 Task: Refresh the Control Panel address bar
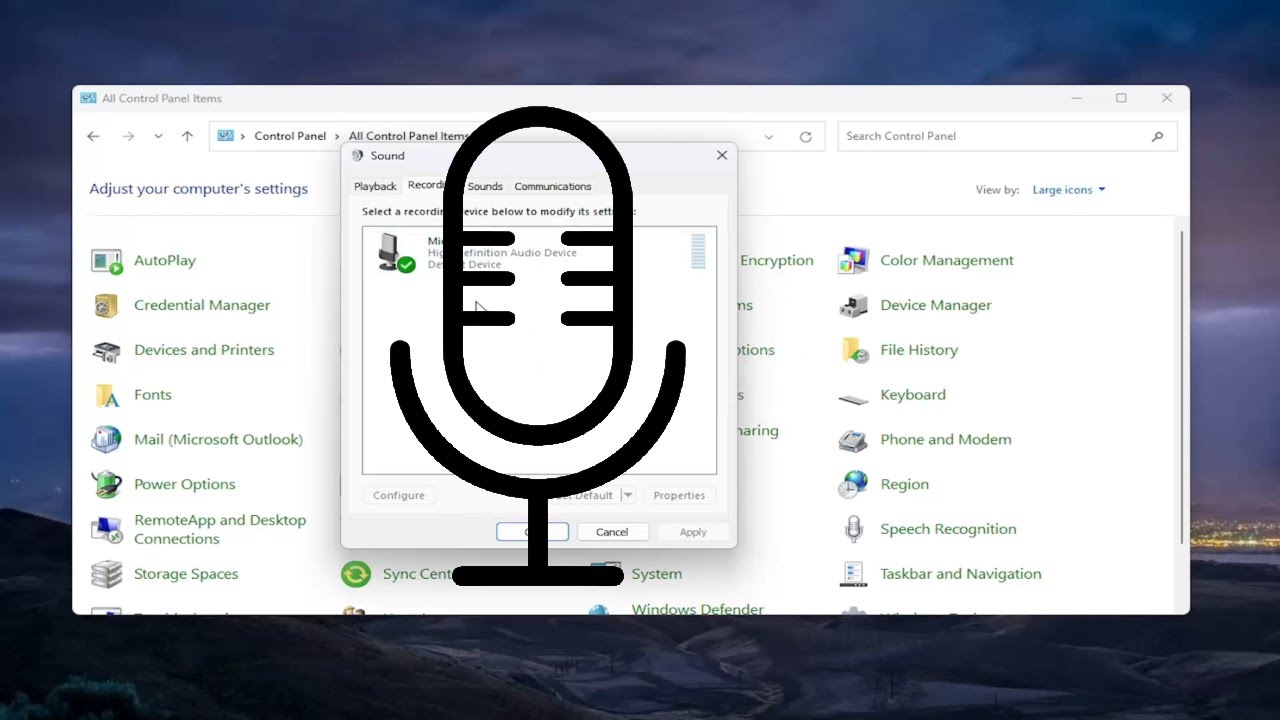[805, 137]
